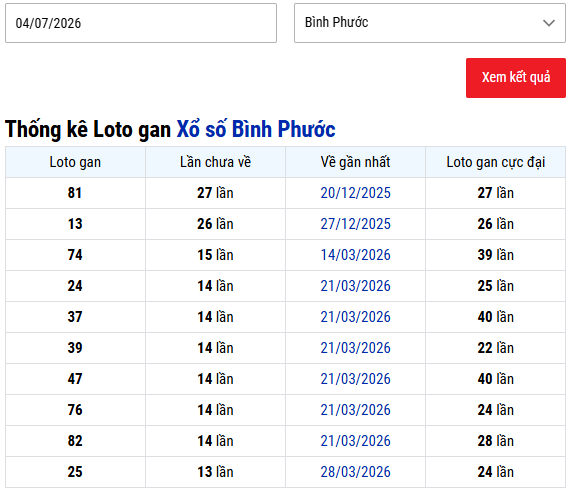This screenshot has height=489, width=571.
Task: Click the date field showing 04/07/2026
Action: [x=141, y=23]
